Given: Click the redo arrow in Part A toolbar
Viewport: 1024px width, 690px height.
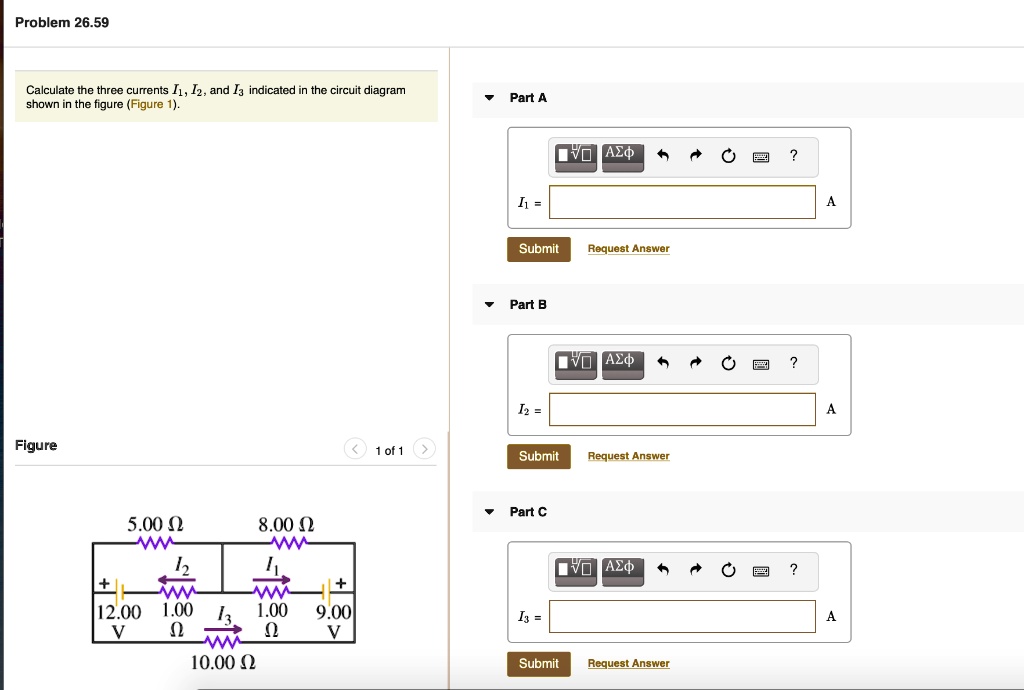Looking at the screenshot, I should pos(696,155).
